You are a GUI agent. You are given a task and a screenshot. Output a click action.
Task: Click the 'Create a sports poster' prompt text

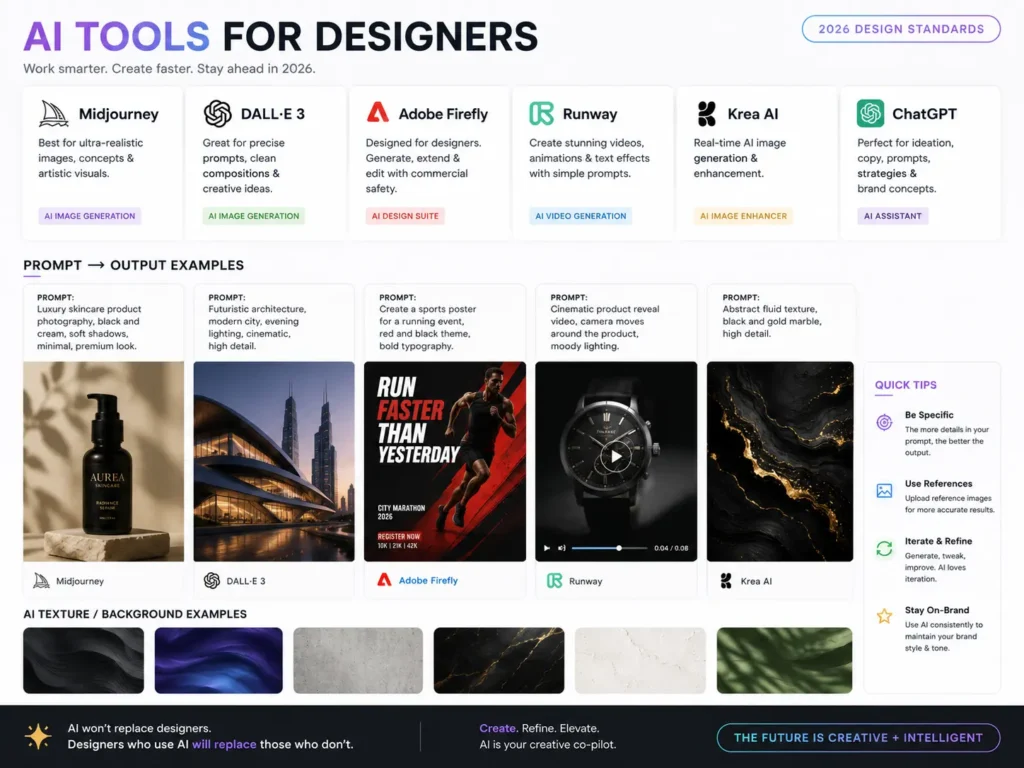428,327
